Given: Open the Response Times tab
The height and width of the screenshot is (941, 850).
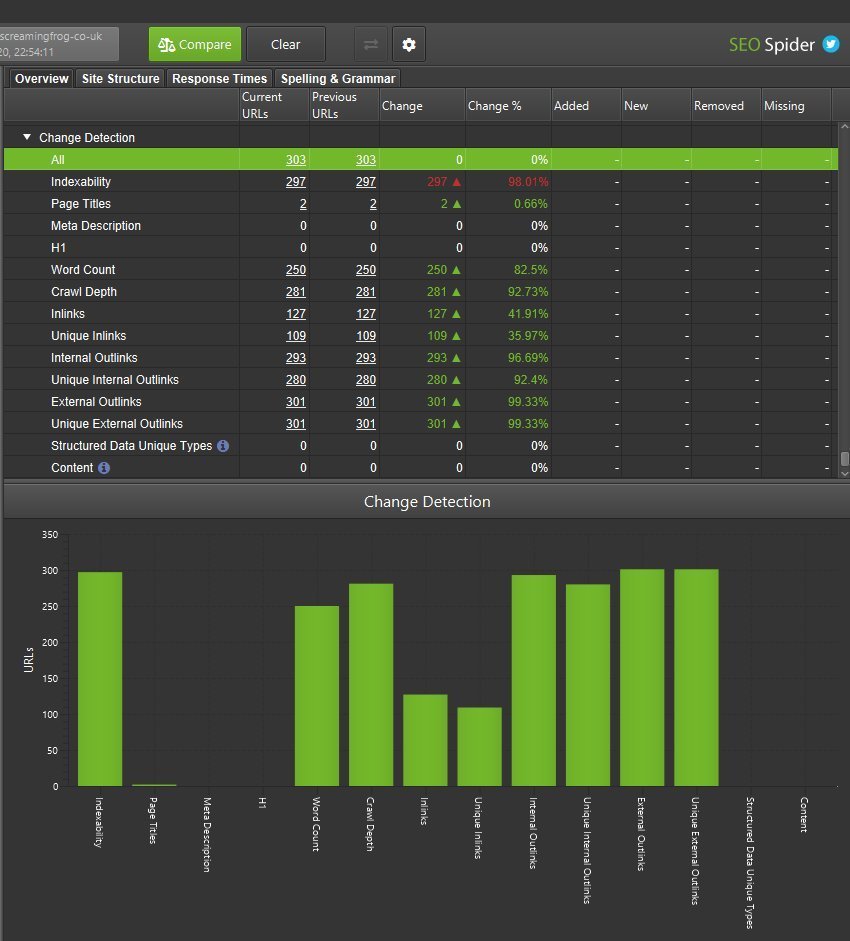Looking at the screenshot, I should (x=219, y=78).
